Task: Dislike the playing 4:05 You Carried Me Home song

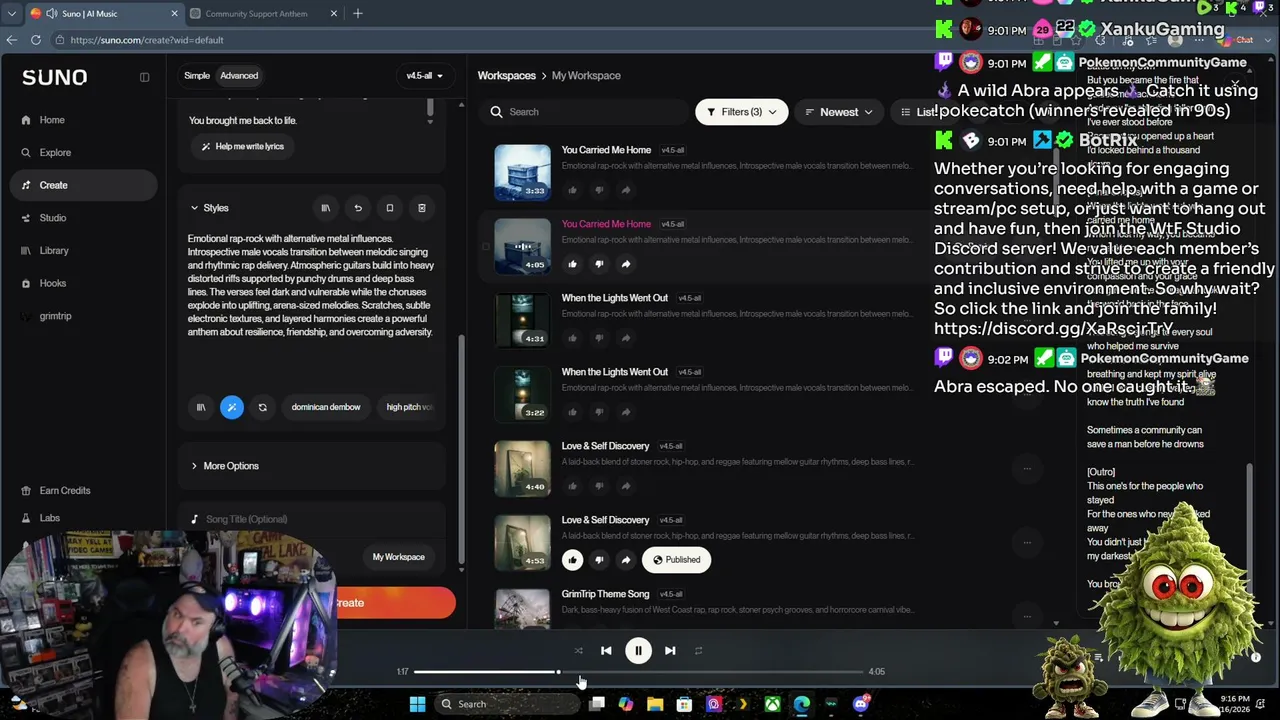Action: [599, 264]
